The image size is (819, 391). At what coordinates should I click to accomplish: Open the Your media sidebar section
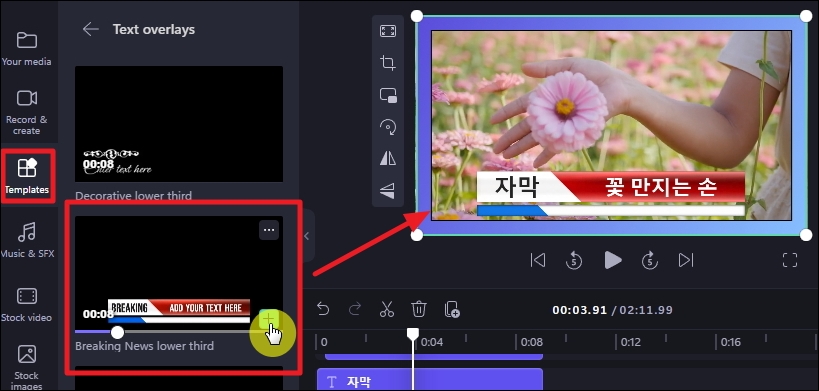pyautogui.click(x=26, y=49)
